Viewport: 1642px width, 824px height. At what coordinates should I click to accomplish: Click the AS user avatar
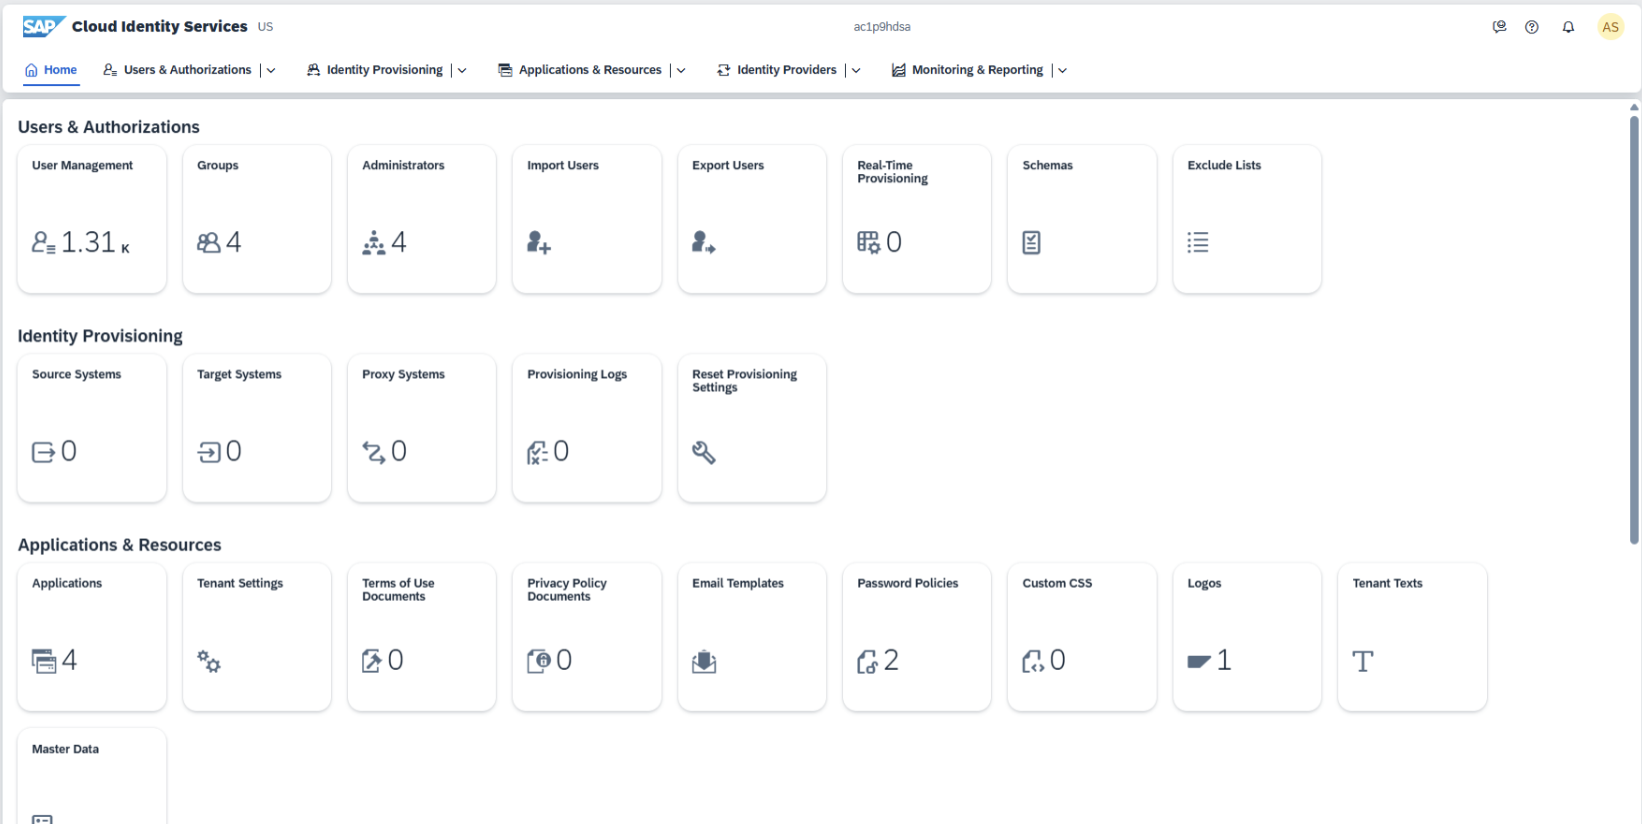[x=1610, y=27]
